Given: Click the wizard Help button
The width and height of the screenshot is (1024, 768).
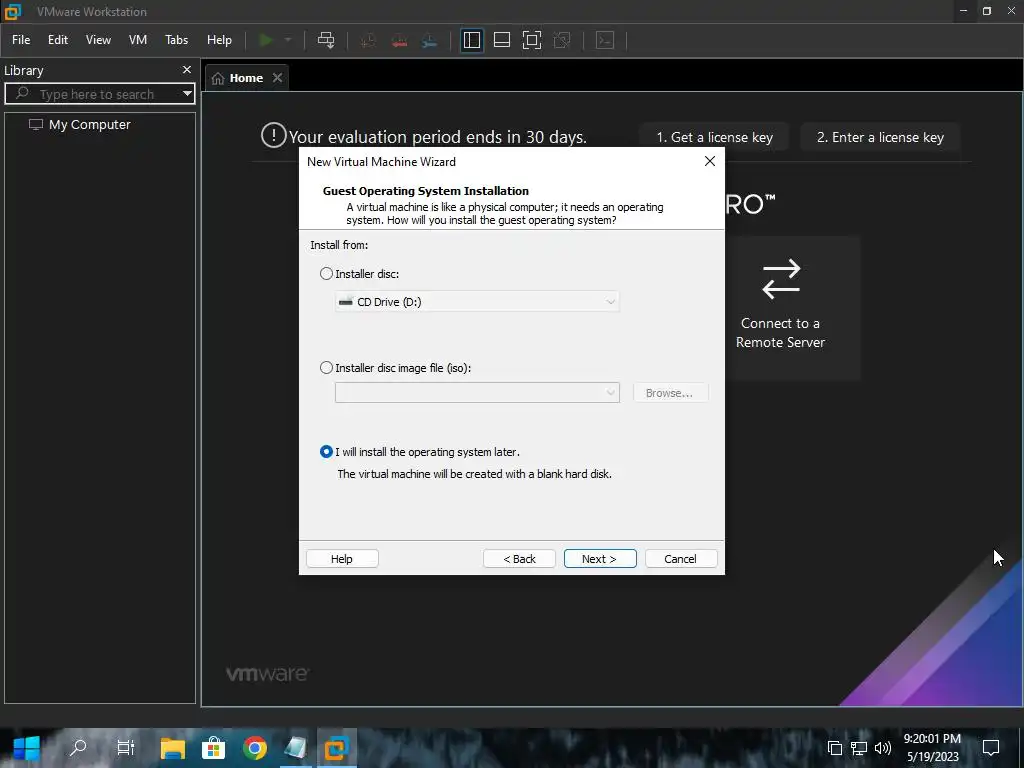Looking at the screenshot, I should click(x=342, y=558).
